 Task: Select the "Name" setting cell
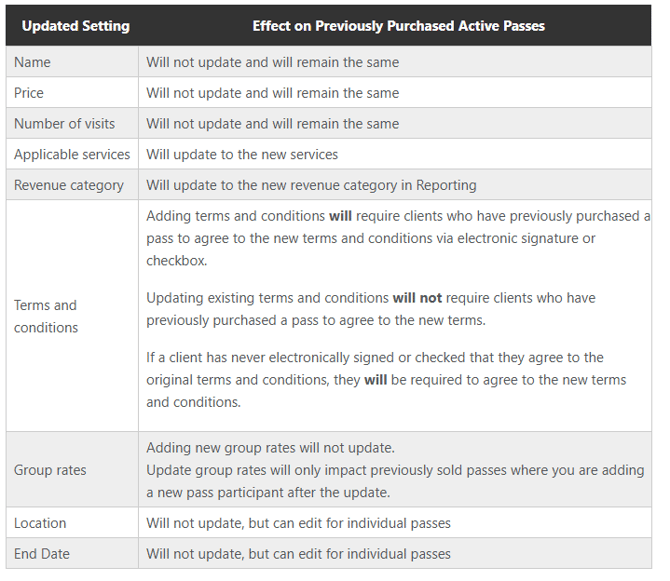coord(32,62)
